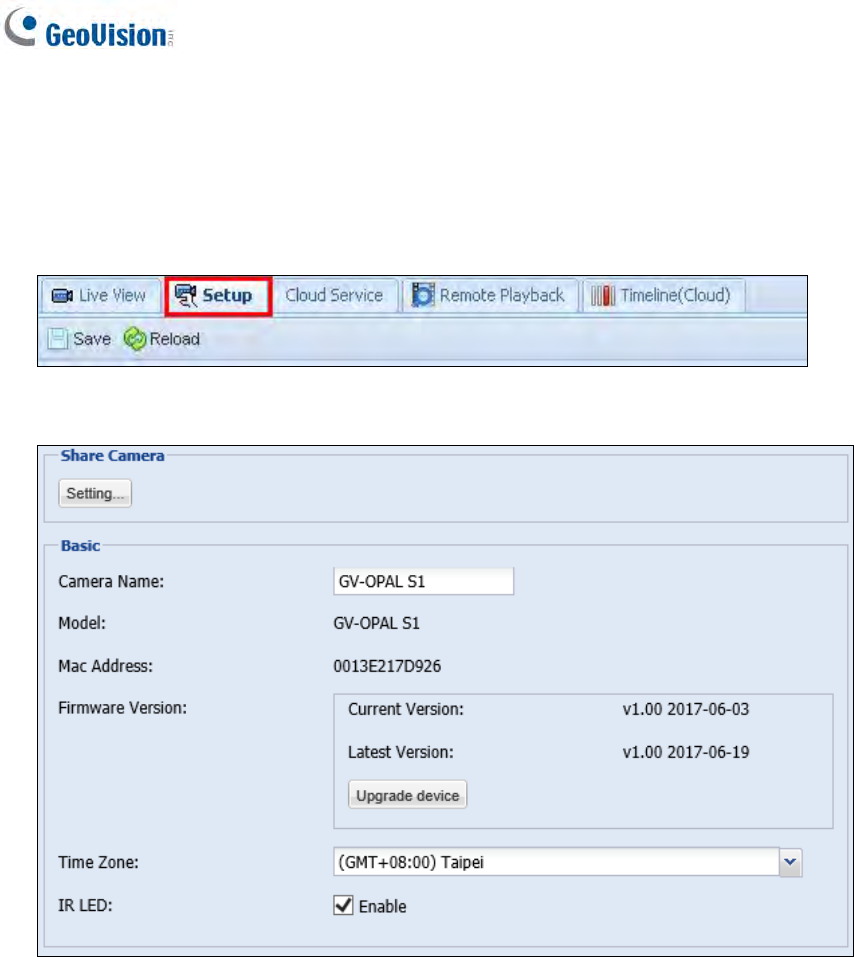The image size is (854, 957).
Task: Click Mac Address value 0013E217D926
Action: click(387, 666)
